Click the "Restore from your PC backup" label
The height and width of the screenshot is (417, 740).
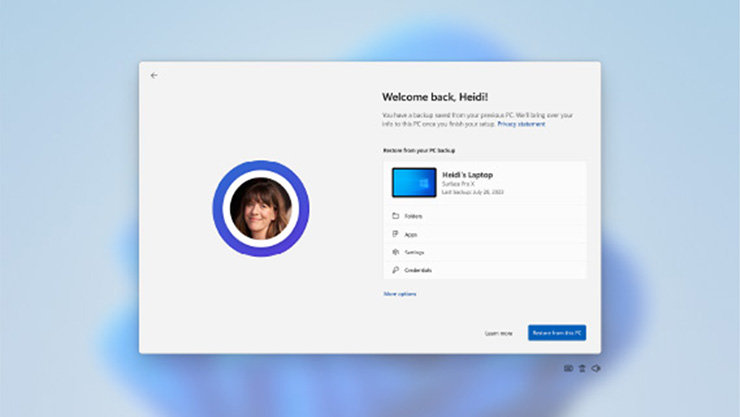[419, 150]
